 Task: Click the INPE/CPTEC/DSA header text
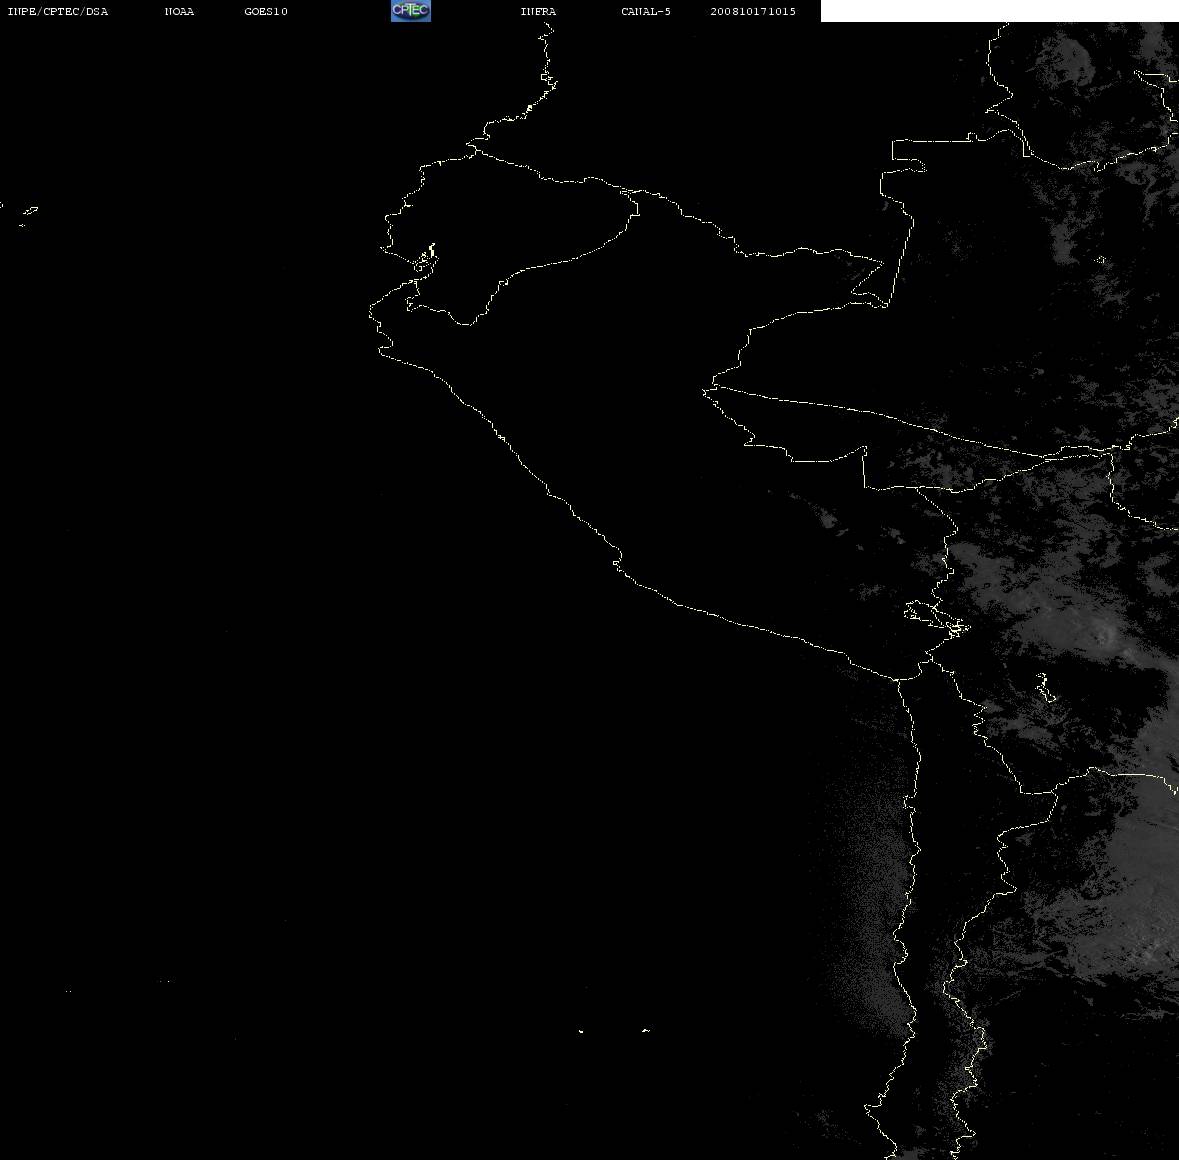[57, 11]
